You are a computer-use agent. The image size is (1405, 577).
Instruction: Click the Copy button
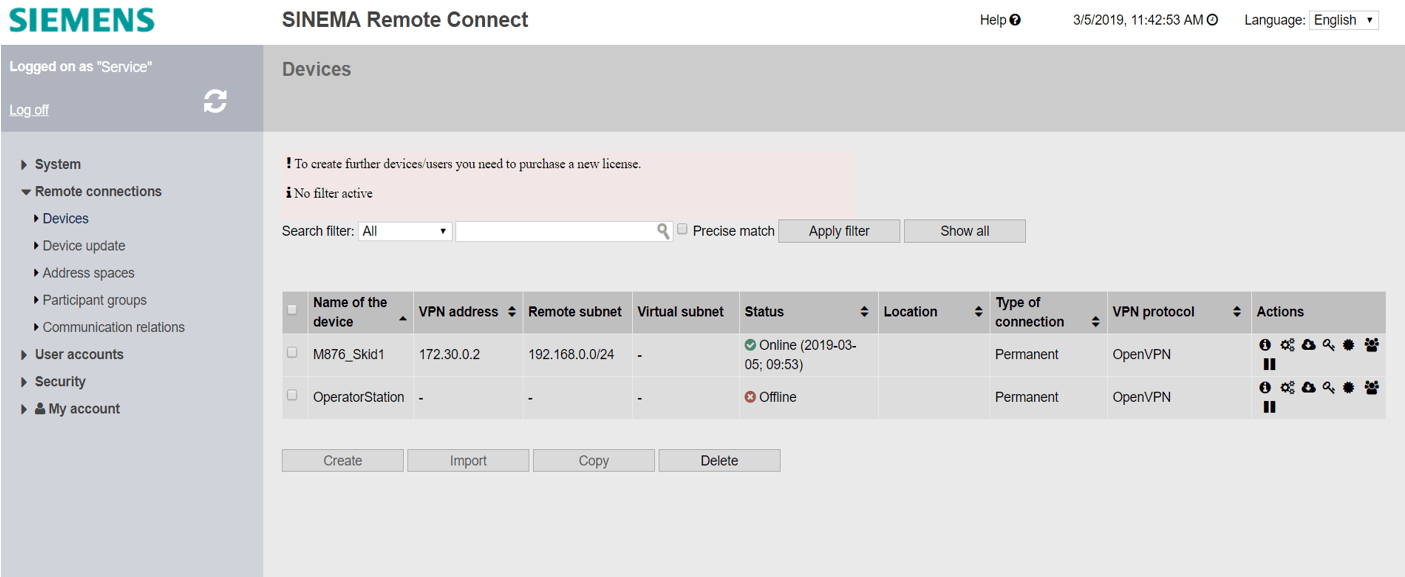[594, 461]
